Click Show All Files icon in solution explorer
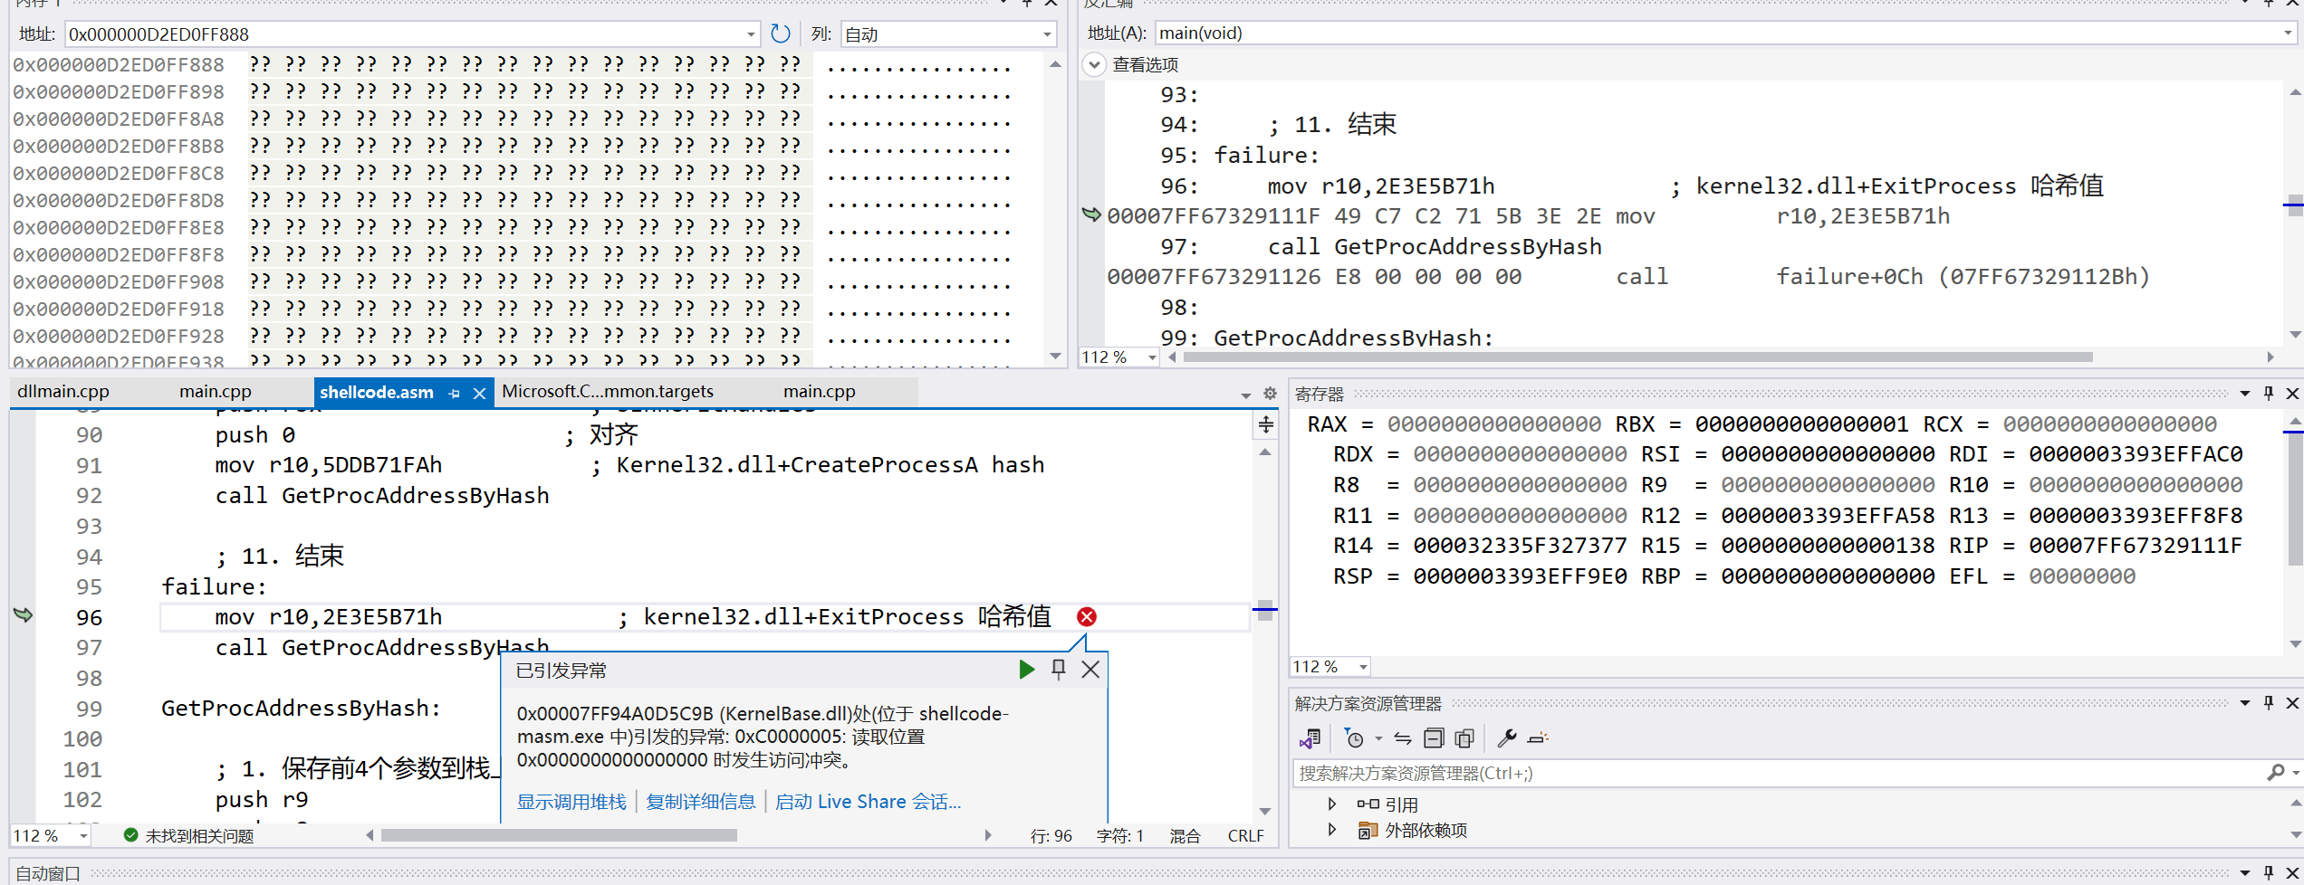The height and width of the screenshot is (885, 2304). [1464, 739]
